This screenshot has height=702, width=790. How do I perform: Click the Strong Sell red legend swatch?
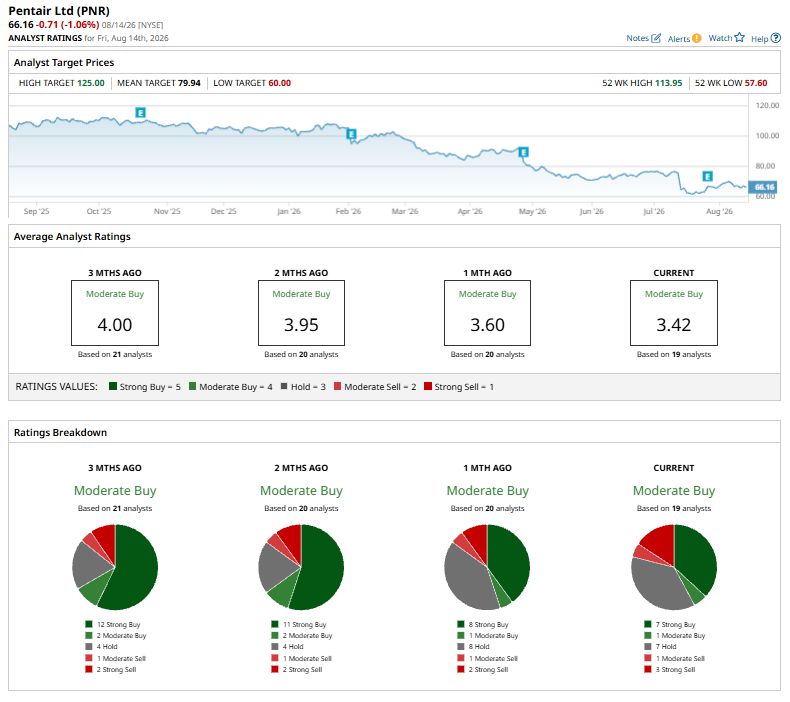(x=428, y=387)
